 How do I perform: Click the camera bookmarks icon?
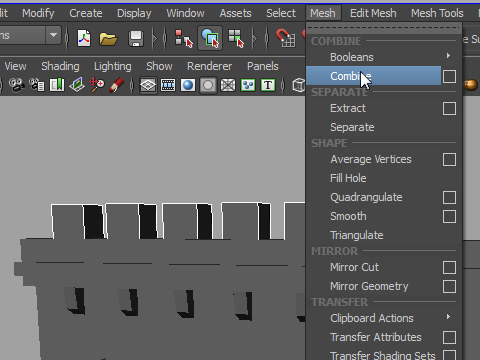(57, 85)
